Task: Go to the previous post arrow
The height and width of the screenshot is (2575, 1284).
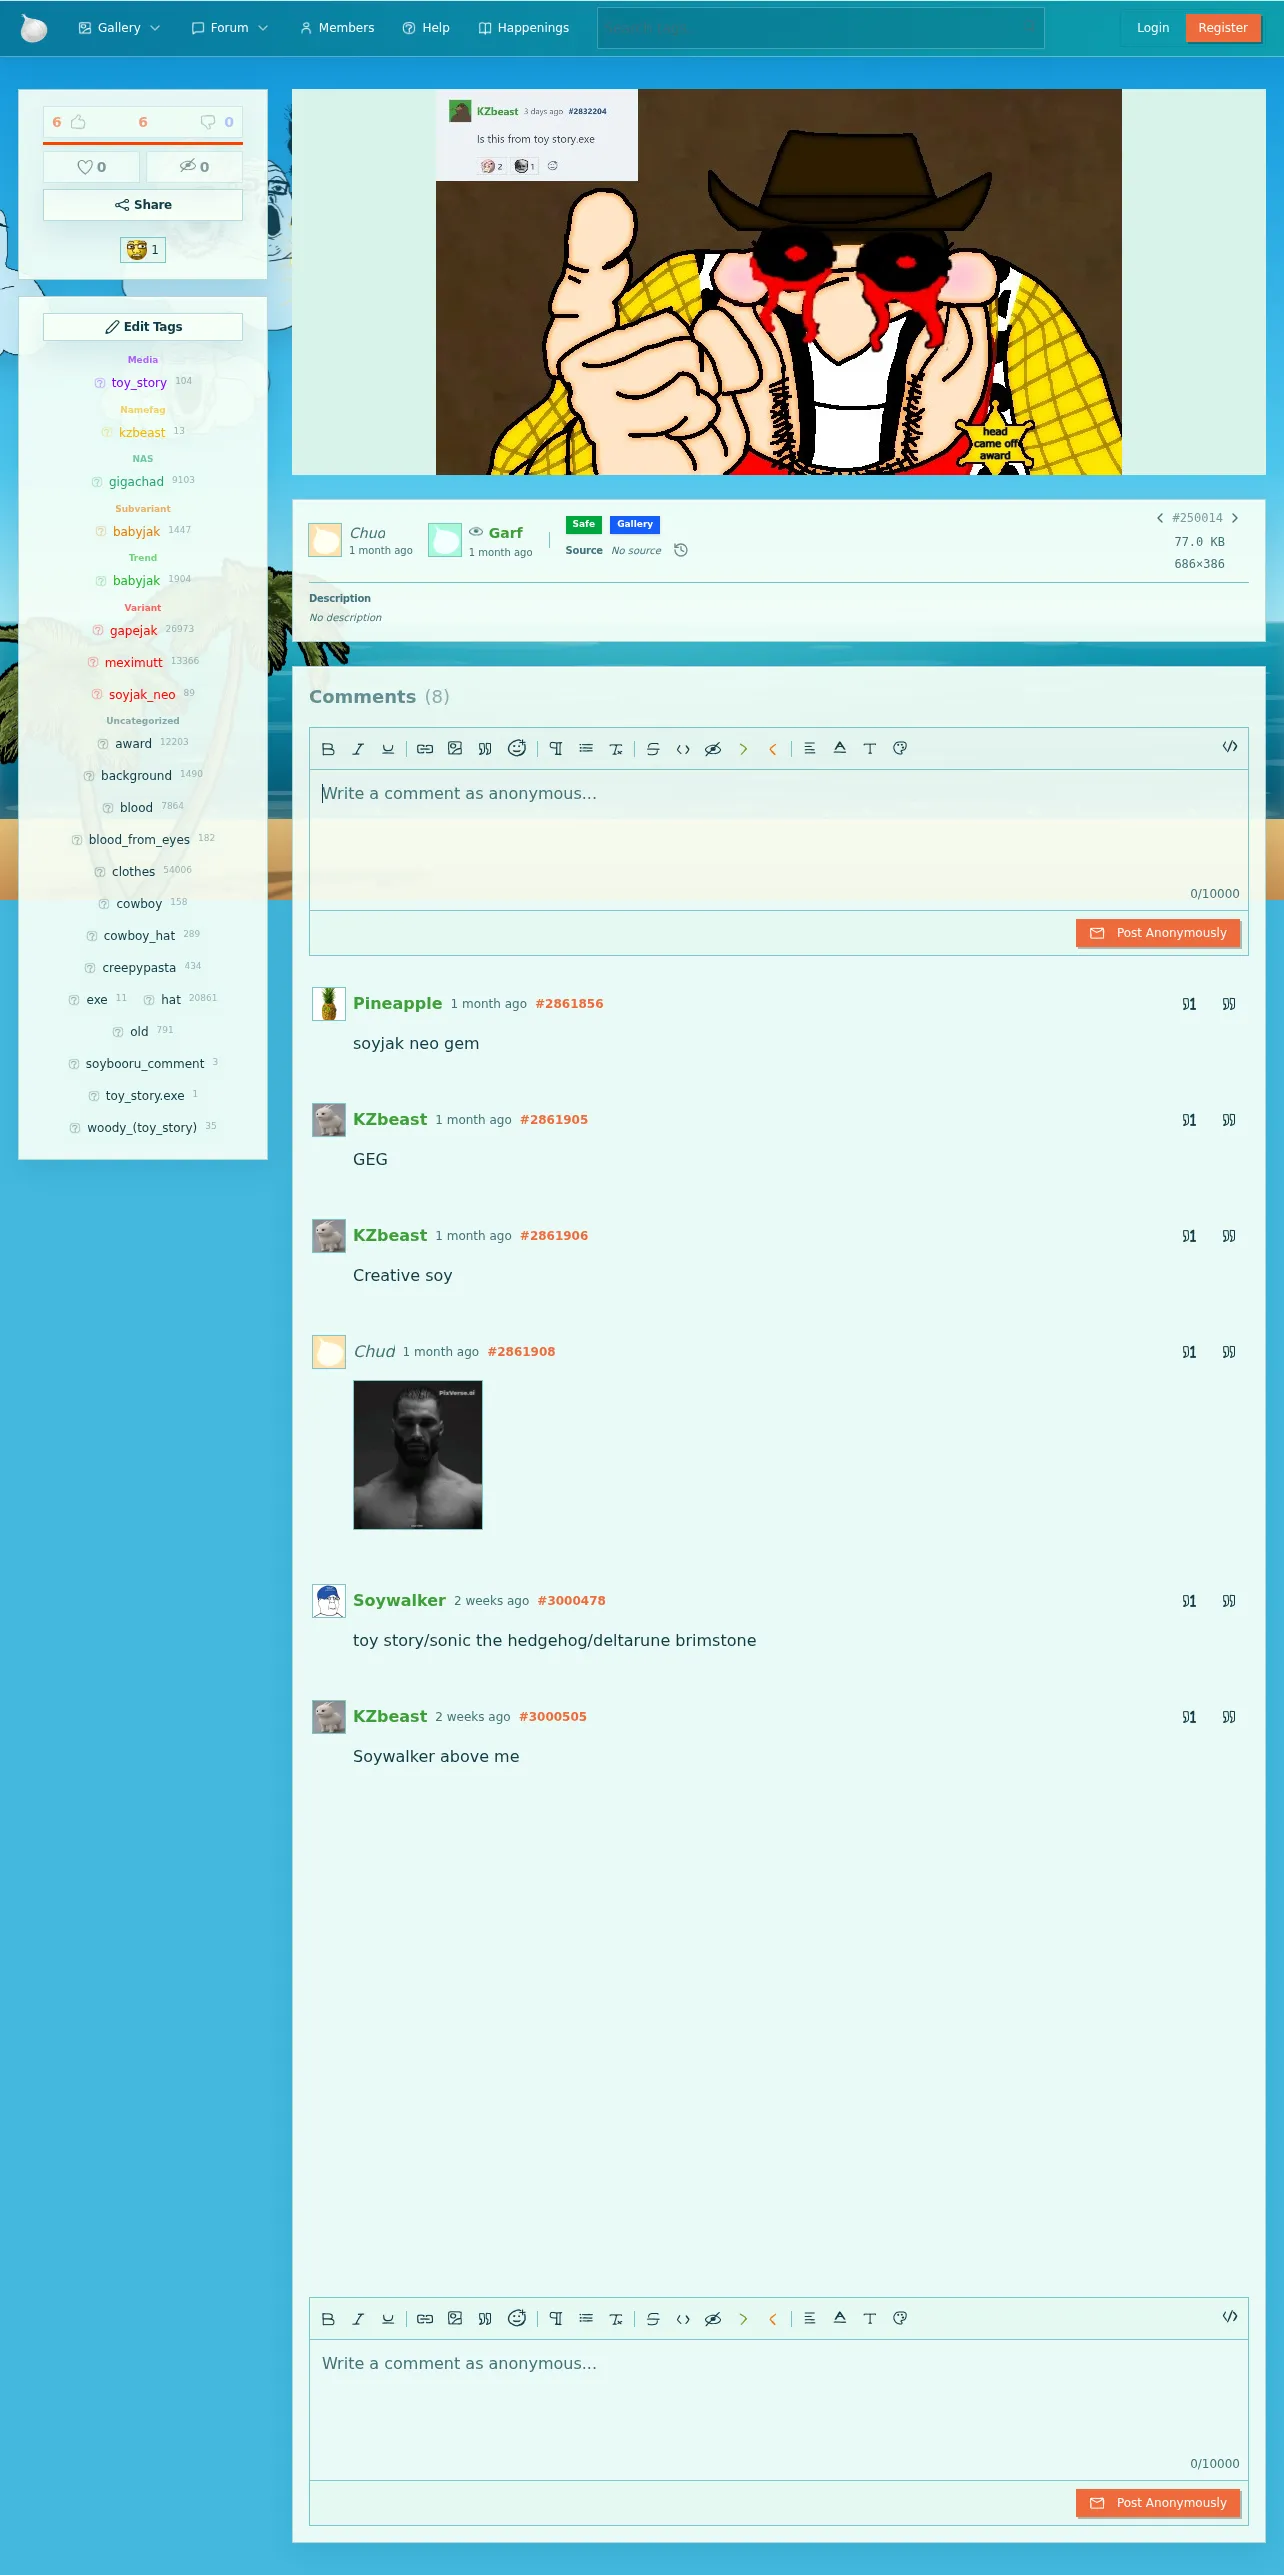Action: coord(1160,518)
